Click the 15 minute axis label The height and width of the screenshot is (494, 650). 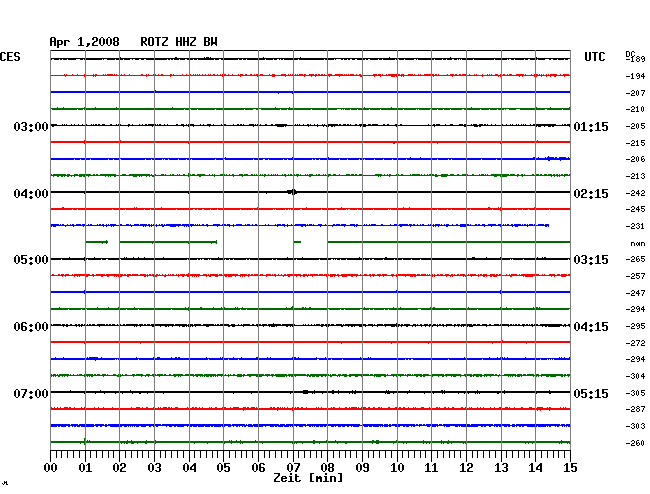coord(570,468)
